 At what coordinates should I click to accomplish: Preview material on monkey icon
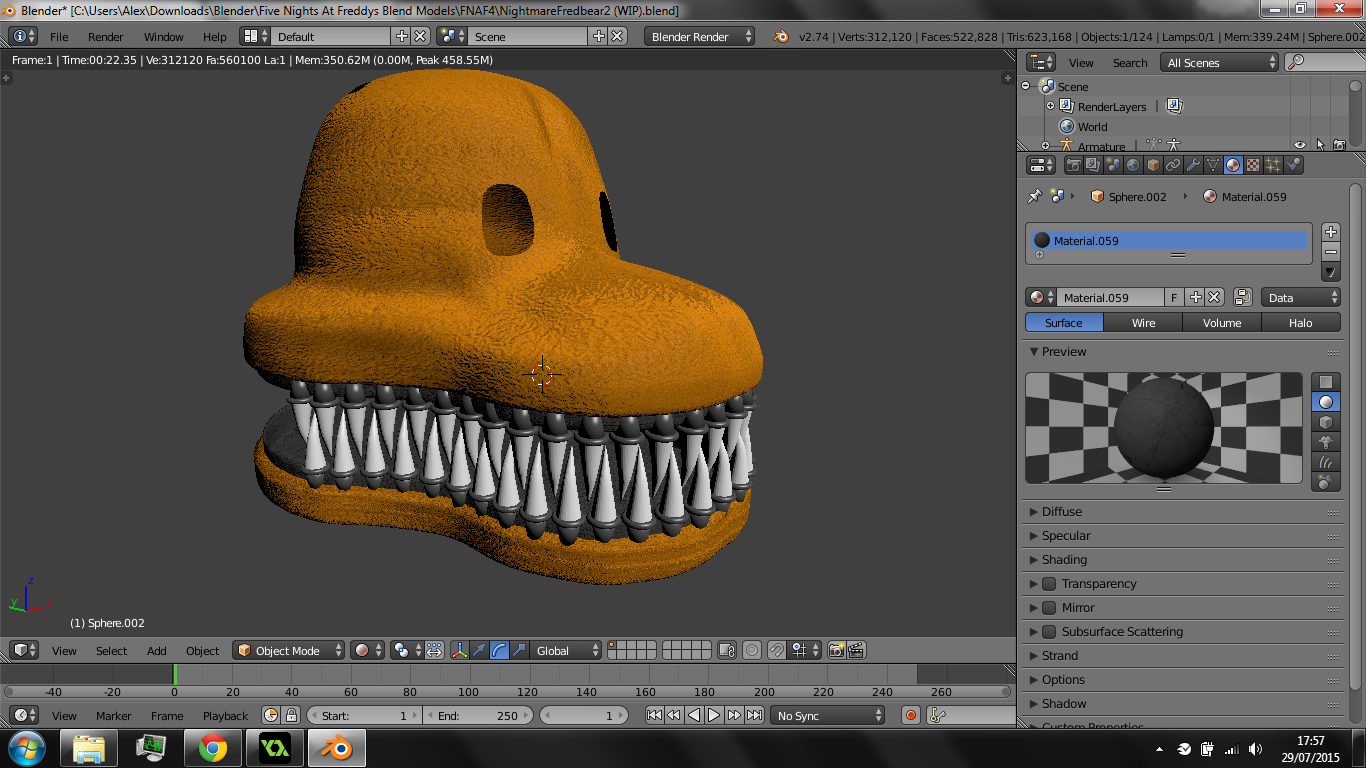pyautogui.click(x=1326, y=441)
